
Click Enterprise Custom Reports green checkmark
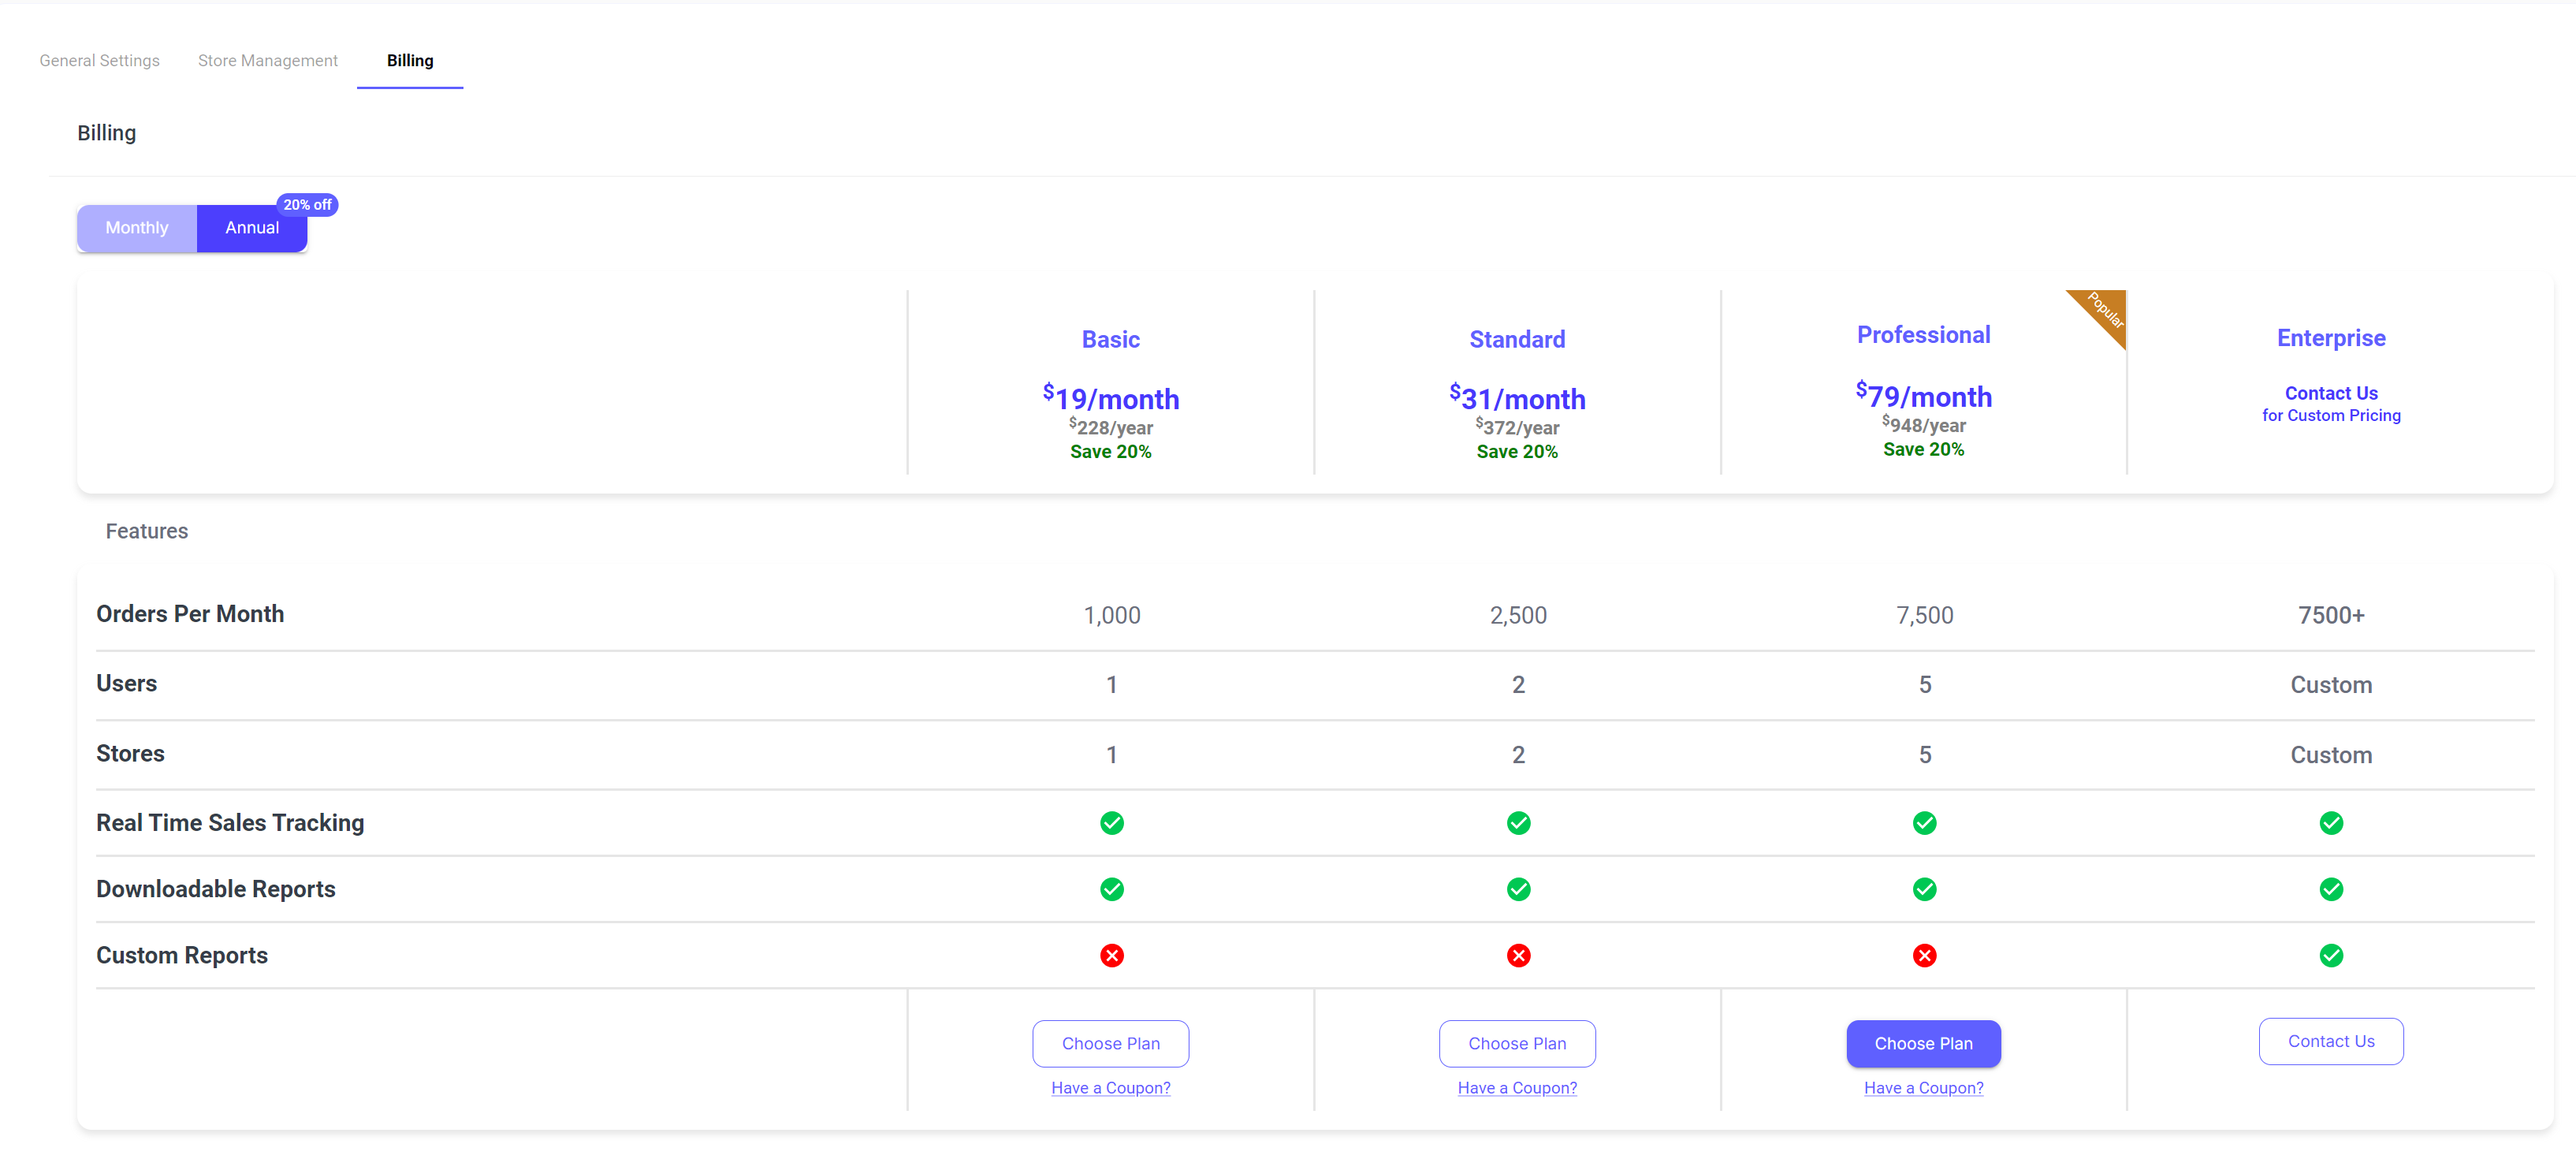pyautogui.click(x=2330, y=955)
